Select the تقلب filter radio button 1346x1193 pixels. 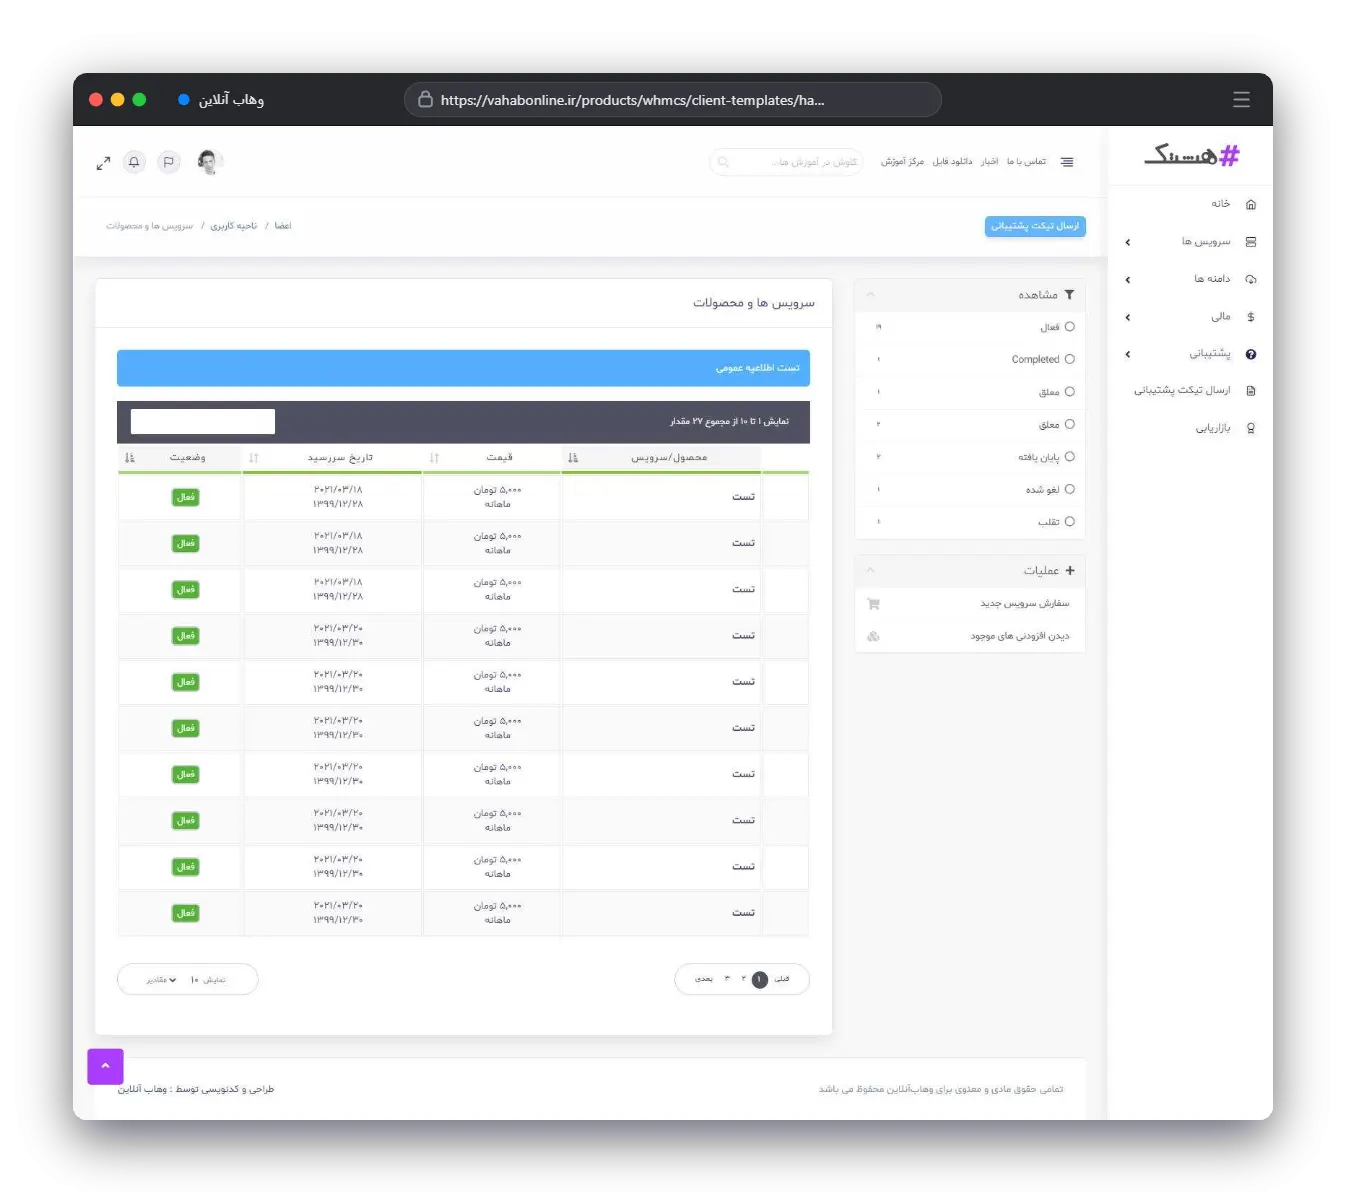point(1069,522)
